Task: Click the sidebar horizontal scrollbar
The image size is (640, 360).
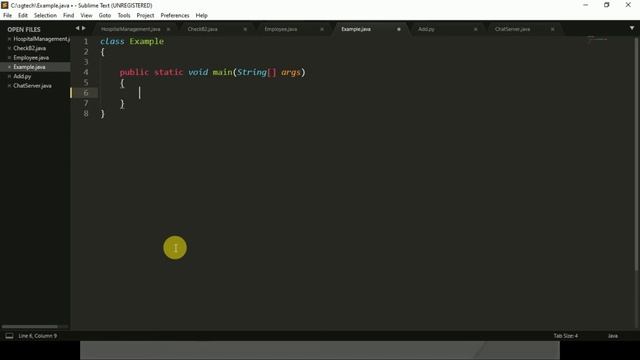Action: coord(29,327)
